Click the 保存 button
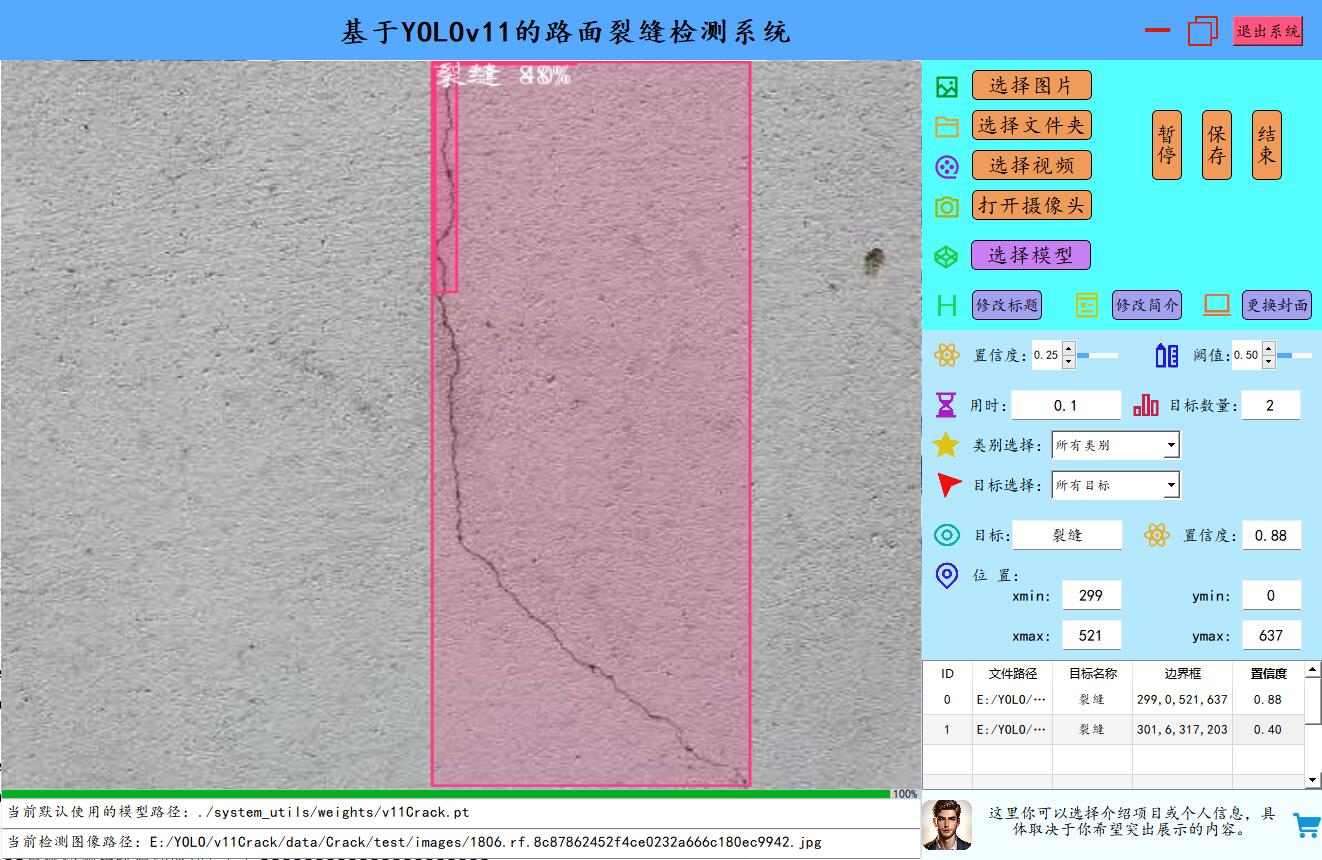 pyautogui.click(x=1216, y=145)
